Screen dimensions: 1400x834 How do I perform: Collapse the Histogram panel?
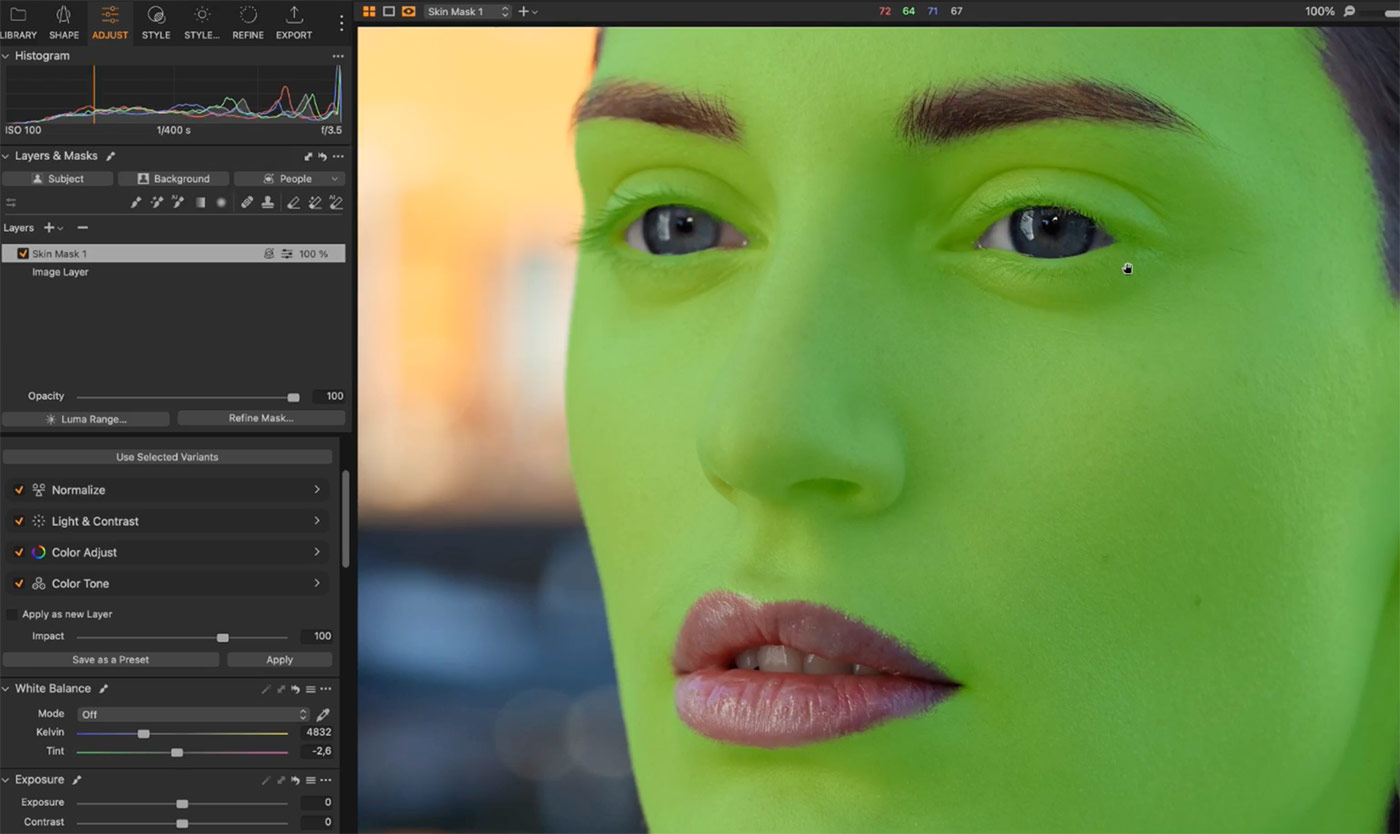coord(6,56)
